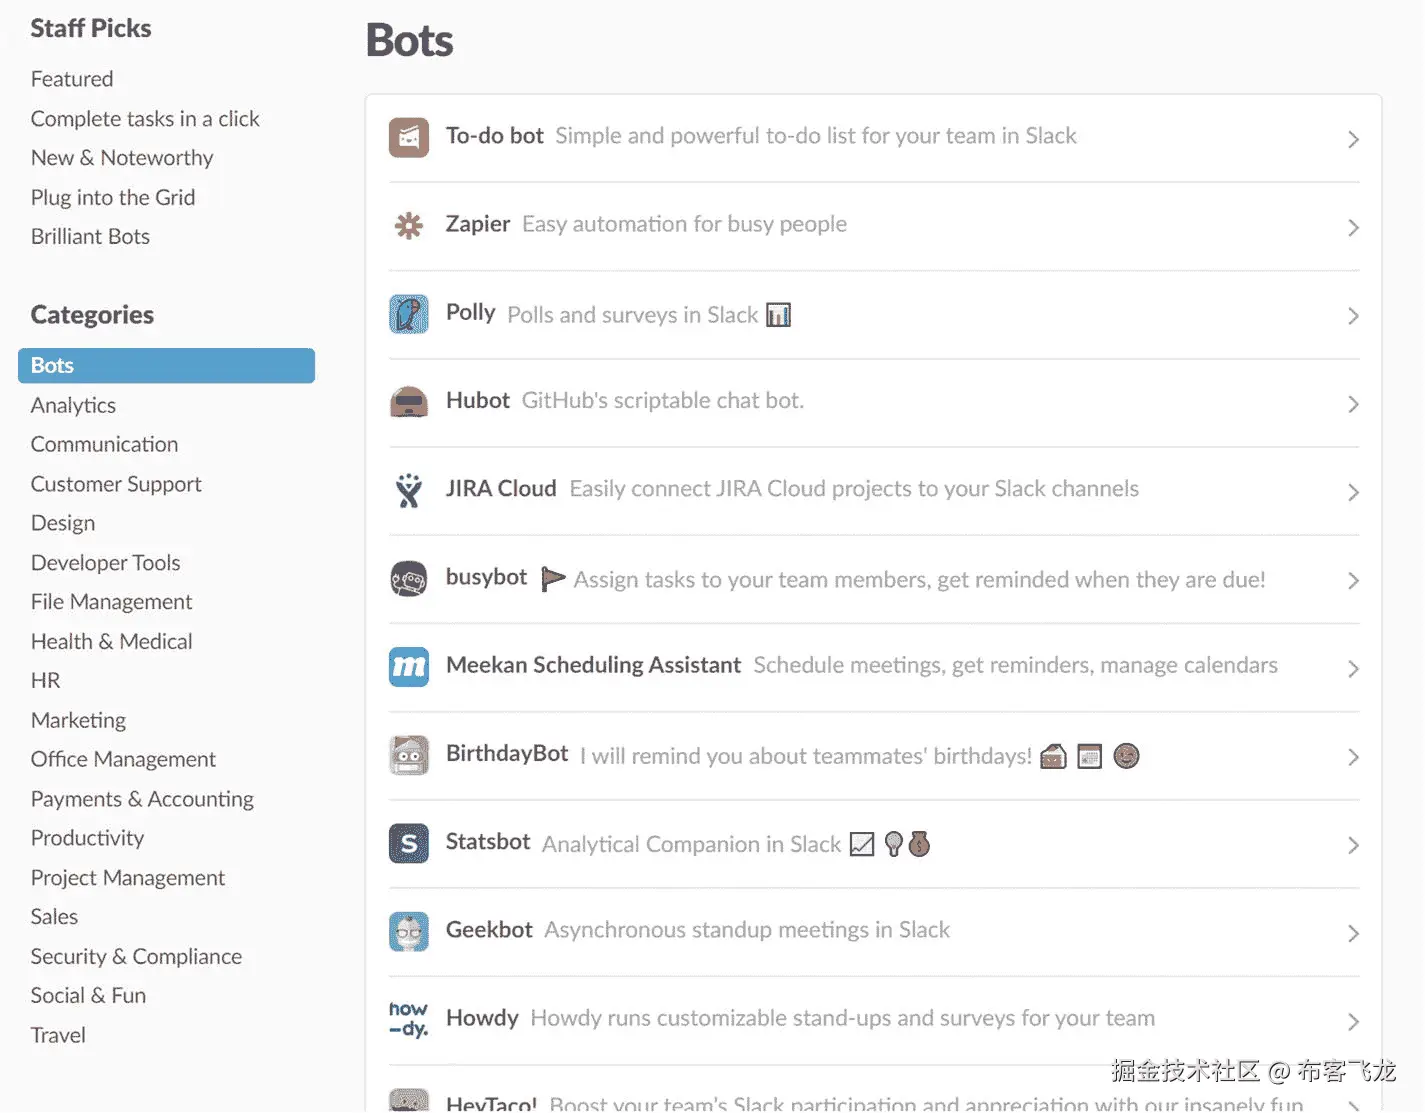Expand the JIRA Cloud row chevron
Viewport: 1425px width, 1113px height.
click(x=1352, y=492)
